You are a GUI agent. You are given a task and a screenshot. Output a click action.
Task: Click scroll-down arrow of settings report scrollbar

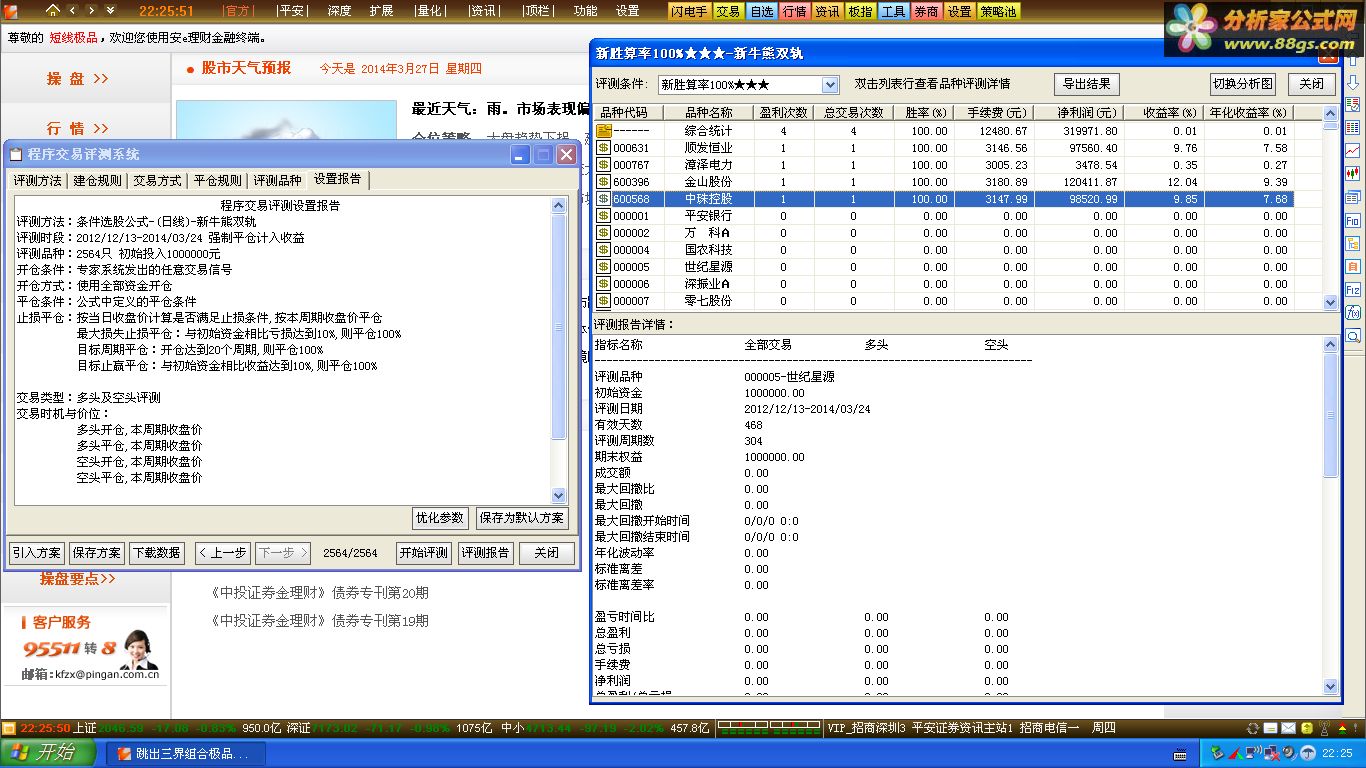559,496
